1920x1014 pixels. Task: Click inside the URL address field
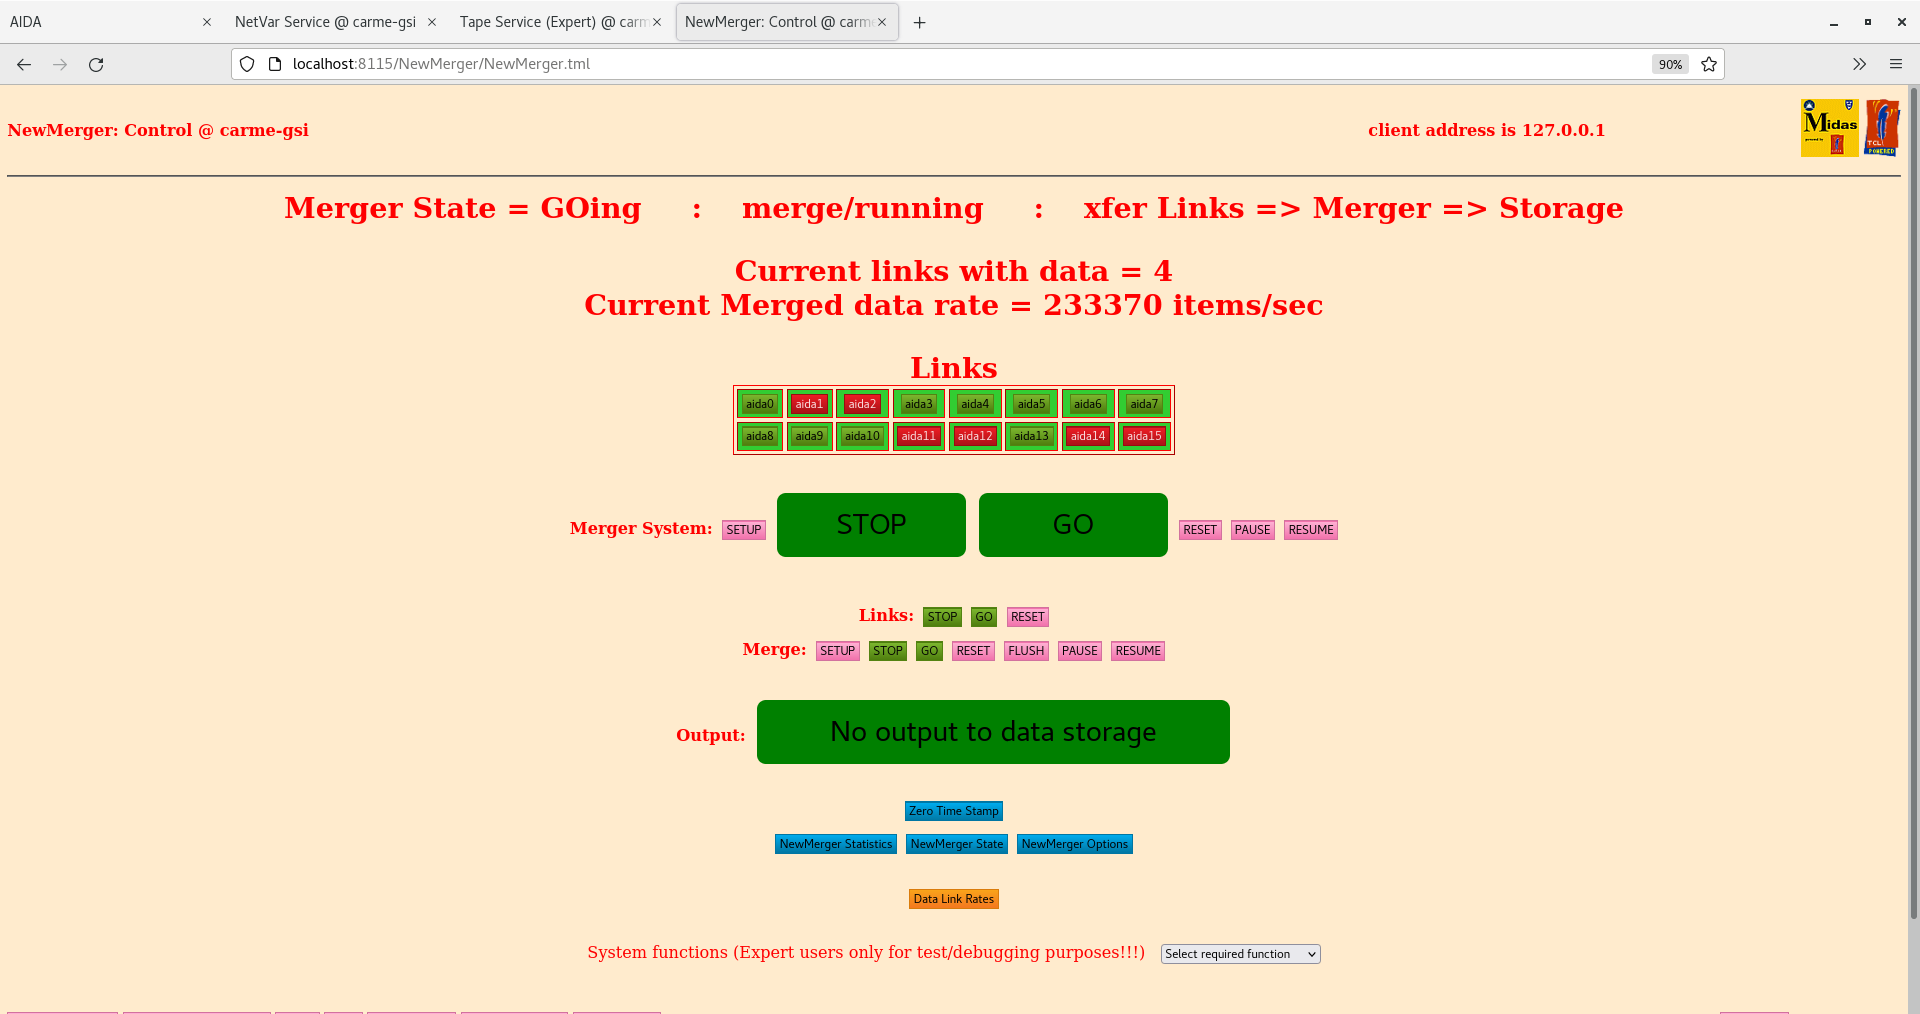700,63
